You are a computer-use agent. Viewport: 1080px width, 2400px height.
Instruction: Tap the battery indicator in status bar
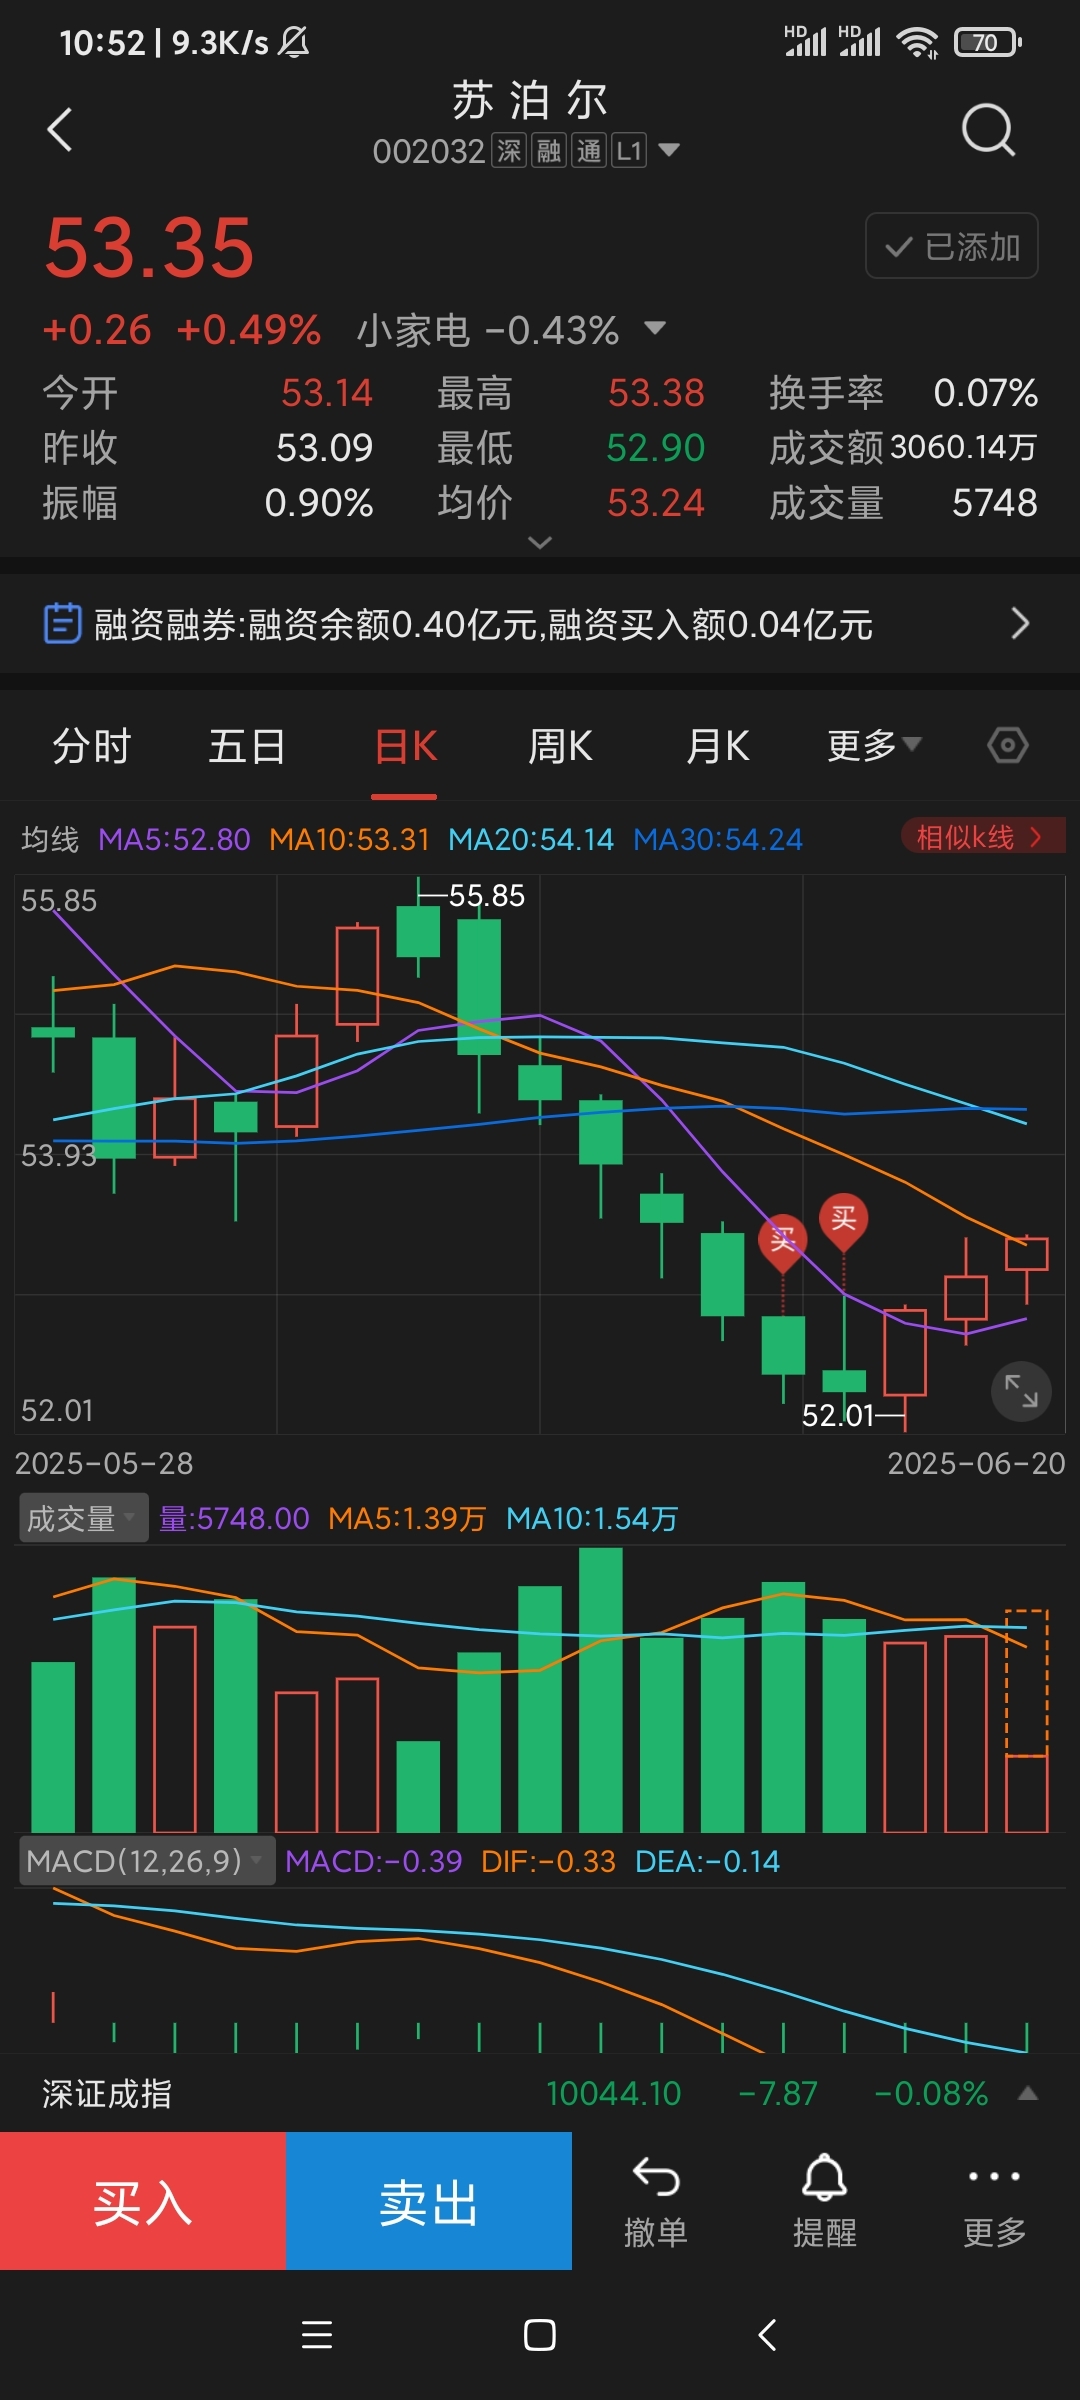987,42
